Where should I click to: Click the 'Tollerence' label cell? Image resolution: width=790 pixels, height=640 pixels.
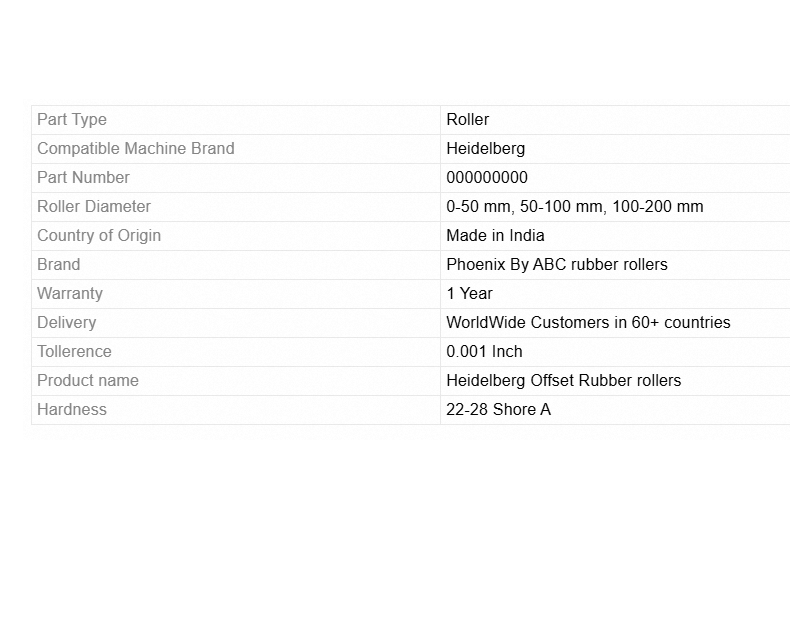click(x=75, y=352)
